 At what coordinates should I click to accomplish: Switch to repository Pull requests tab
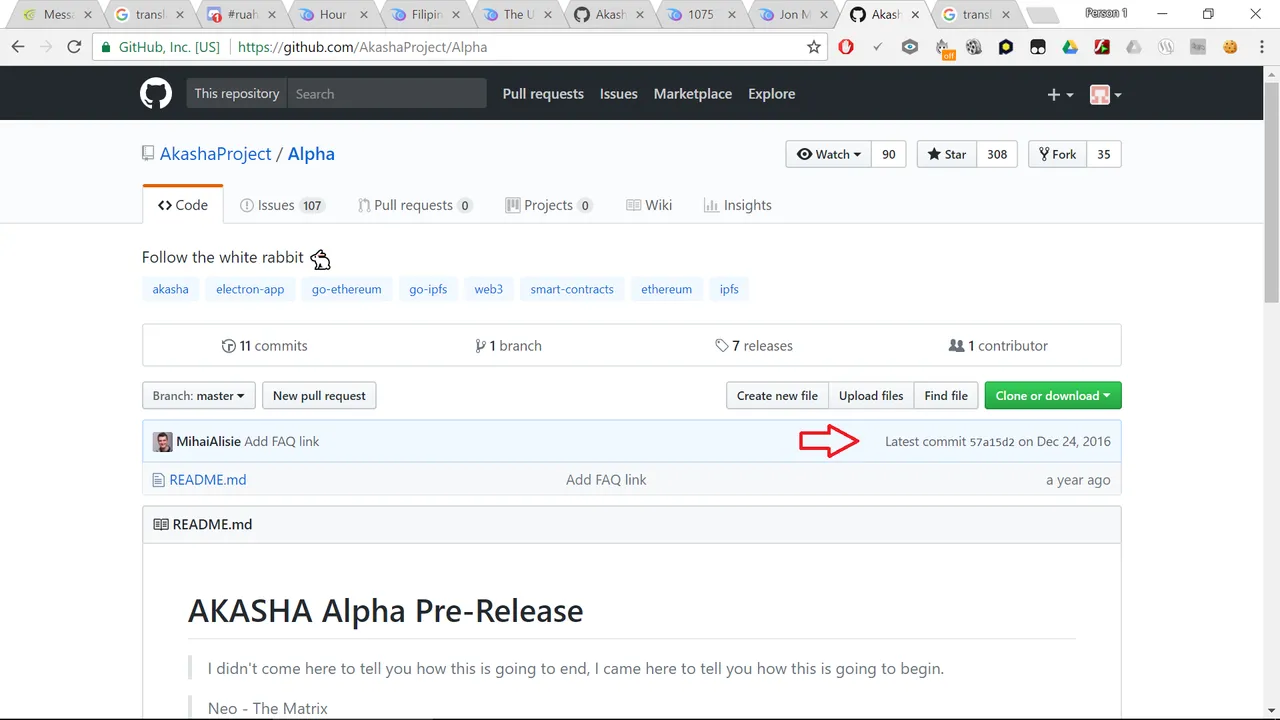click(415, 205)
